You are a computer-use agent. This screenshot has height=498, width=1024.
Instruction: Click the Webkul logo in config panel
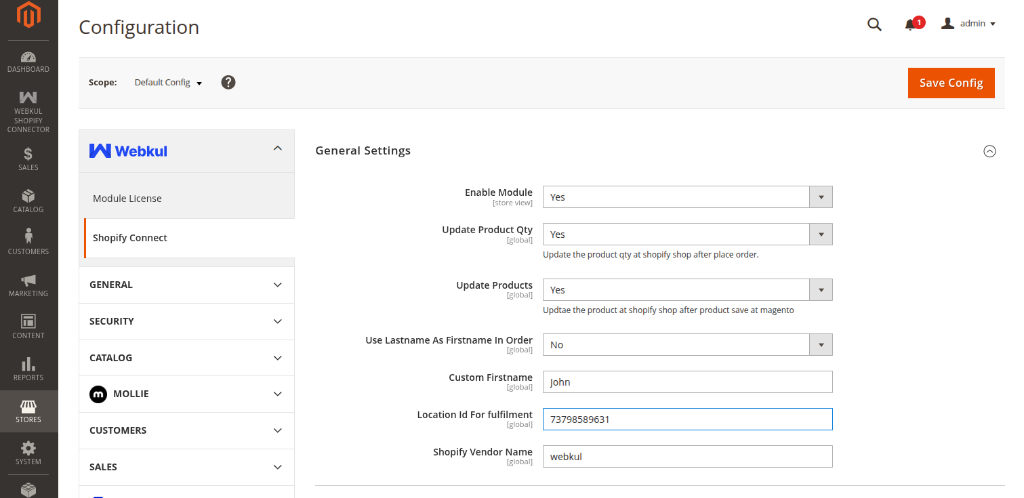pos(128,151)
